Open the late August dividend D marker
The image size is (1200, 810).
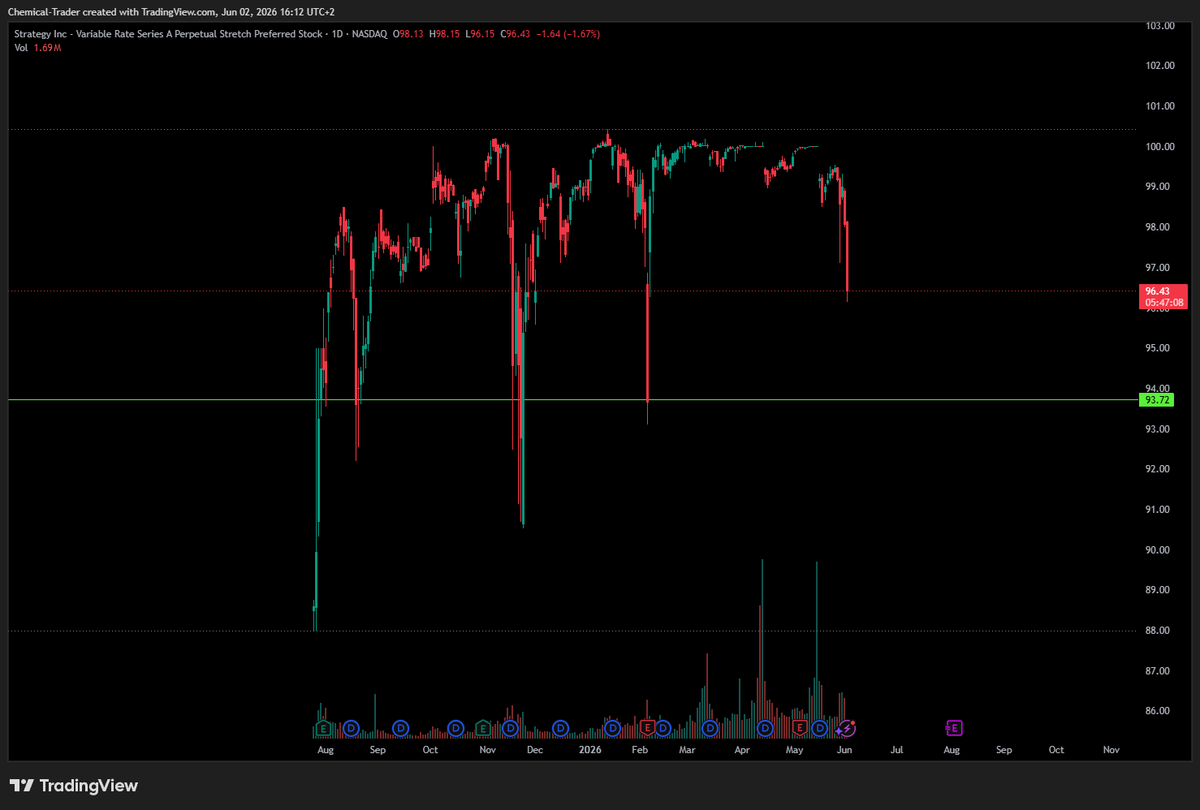[351, 728]
